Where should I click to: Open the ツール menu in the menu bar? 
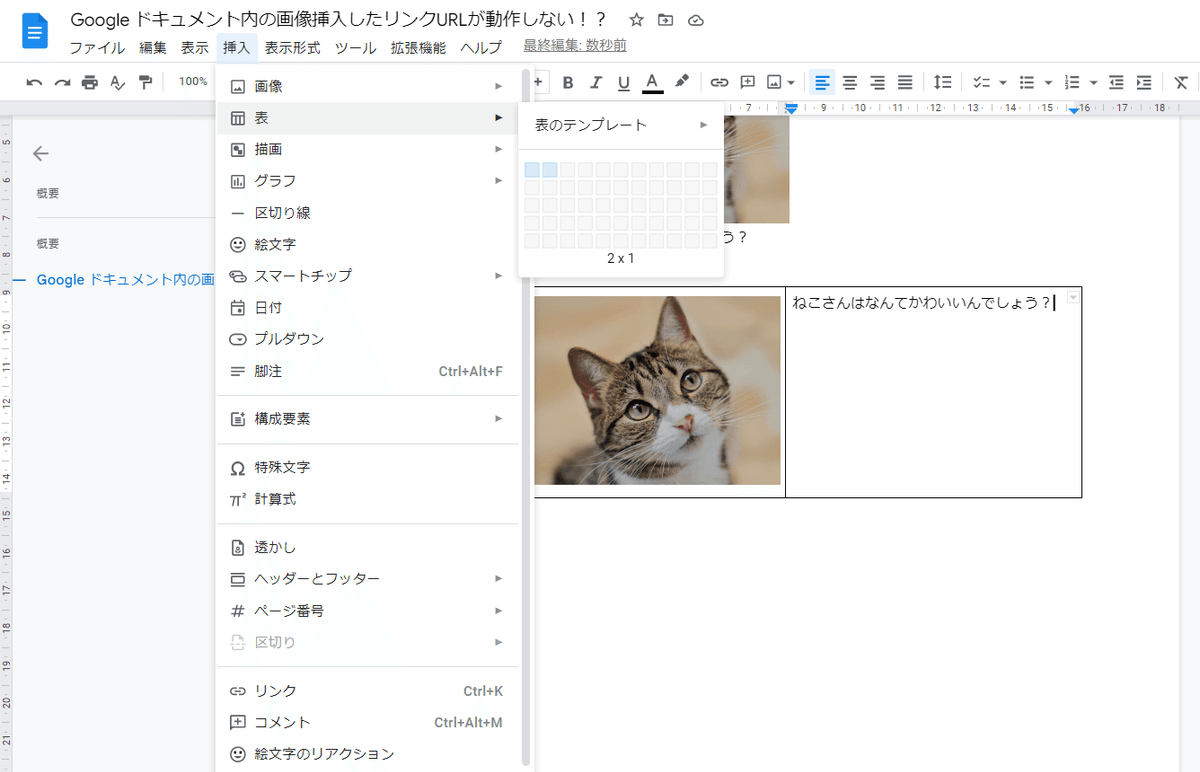[356, 47]
